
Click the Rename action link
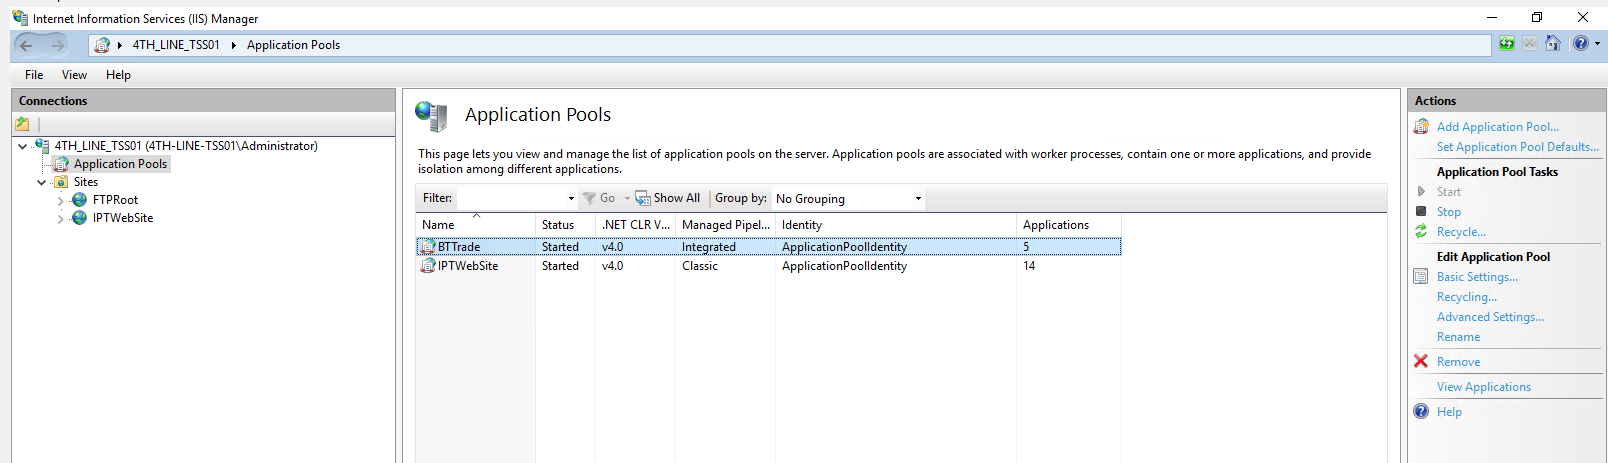coord(1458,337)
